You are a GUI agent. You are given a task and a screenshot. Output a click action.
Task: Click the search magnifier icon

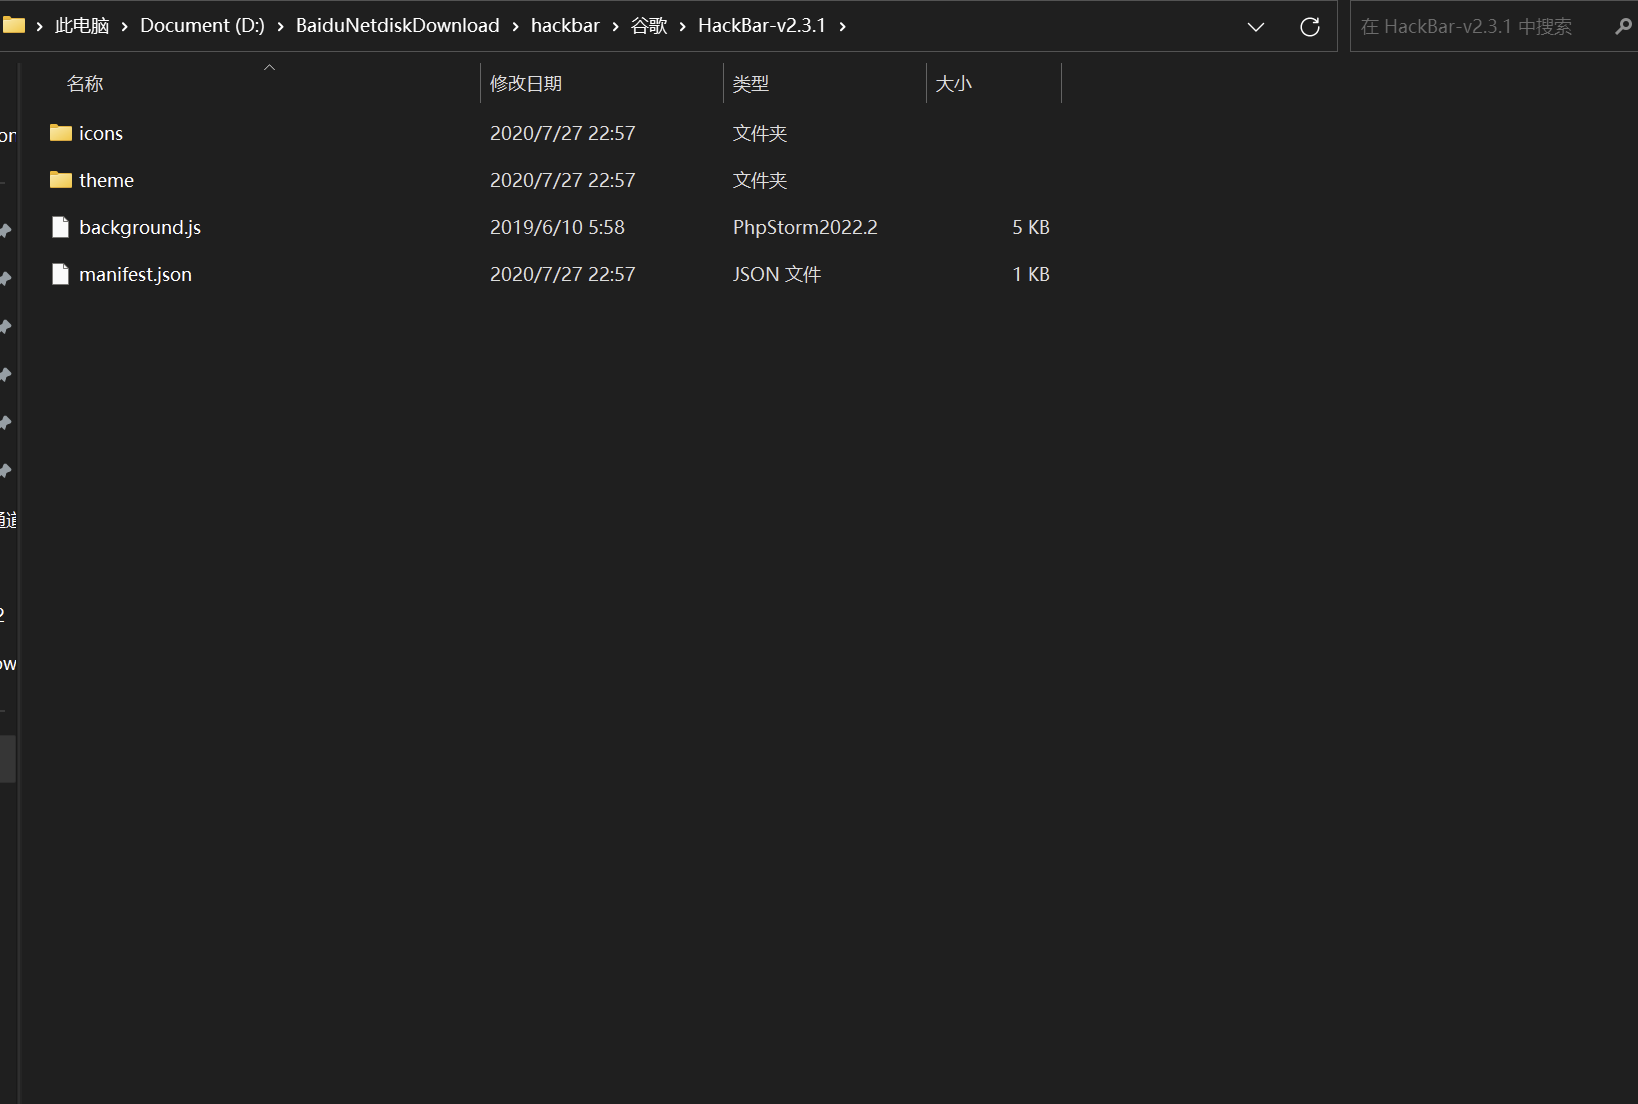[1623, 27]
